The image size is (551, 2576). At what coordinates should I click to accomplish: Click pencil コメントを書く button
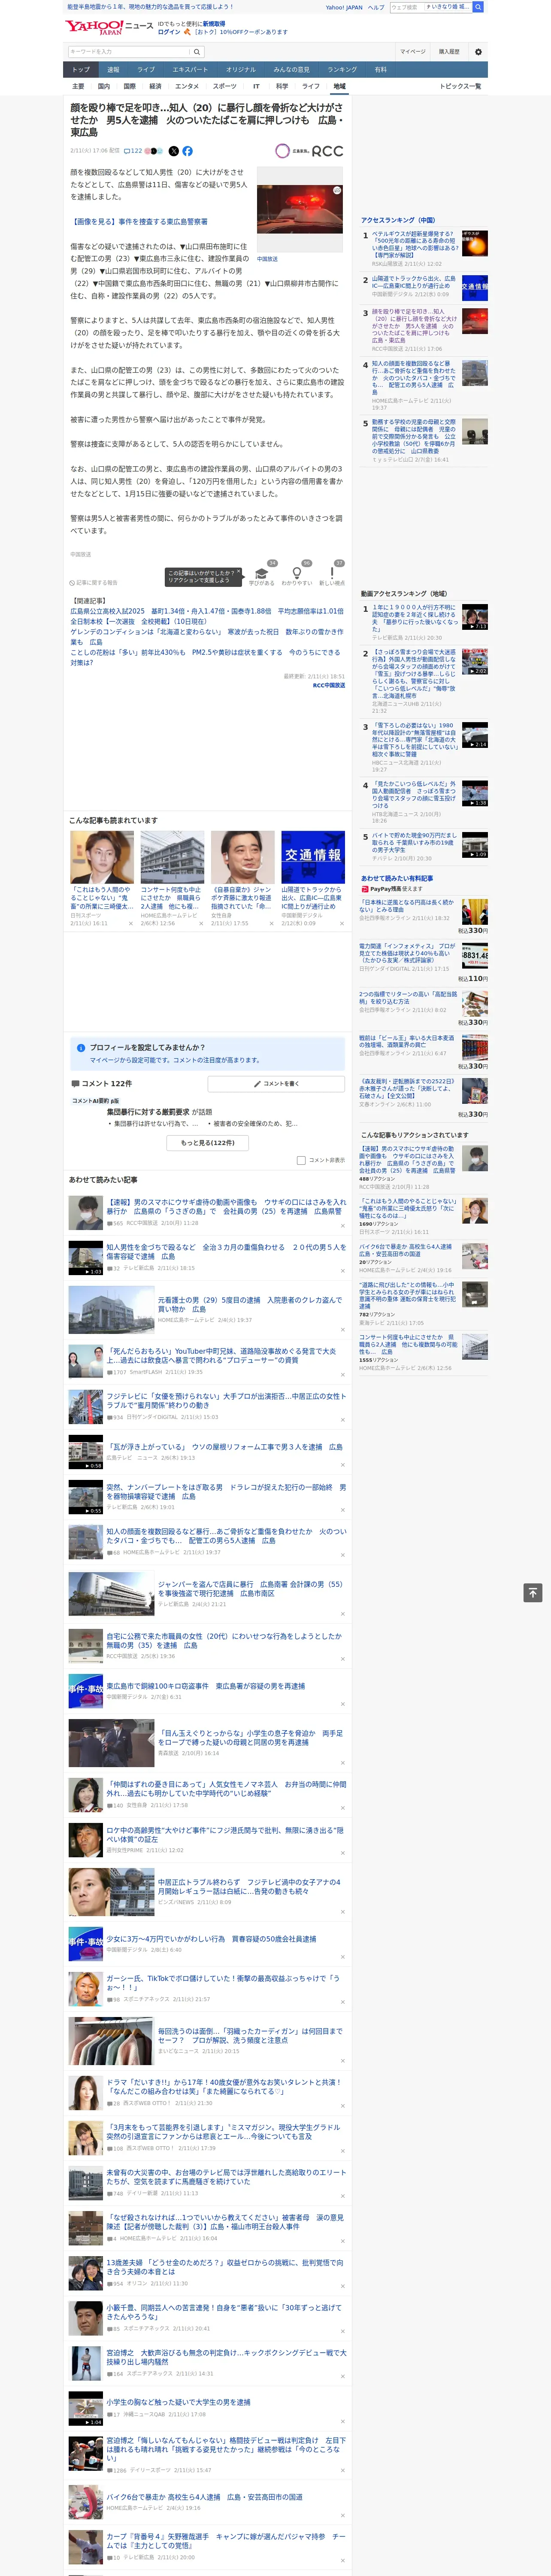click(x=277, y=1084)
